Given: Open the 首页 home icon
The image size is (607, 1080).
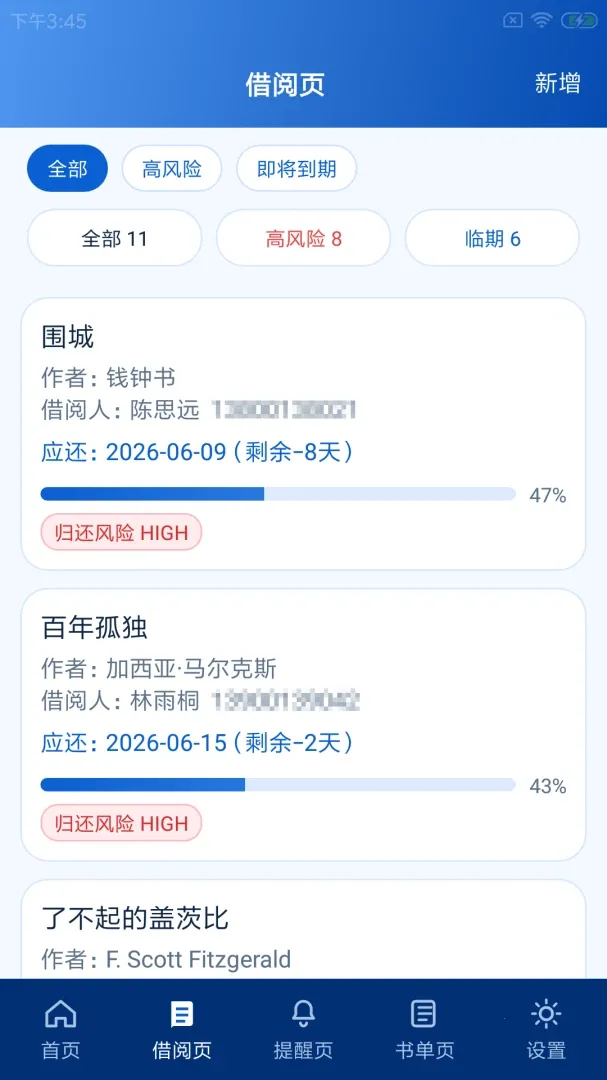Looking at the screenshot, I should 61,1014.
